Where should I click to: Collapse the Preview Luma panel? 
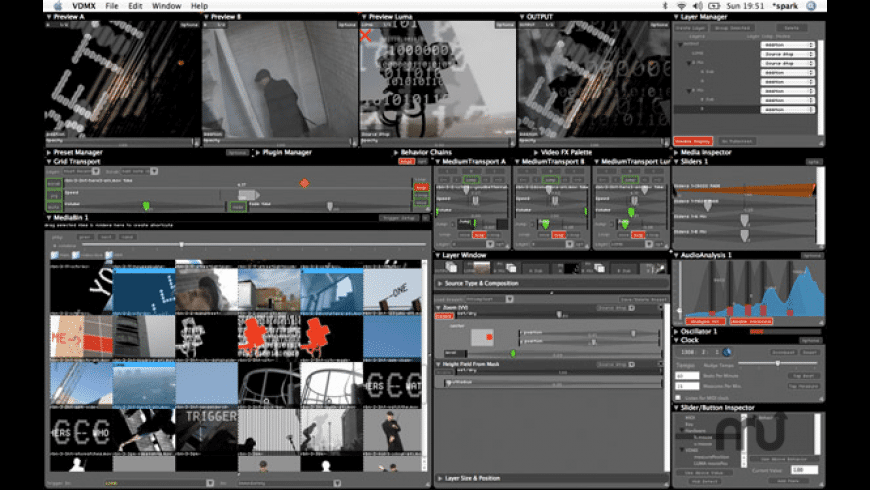(364, 17)
